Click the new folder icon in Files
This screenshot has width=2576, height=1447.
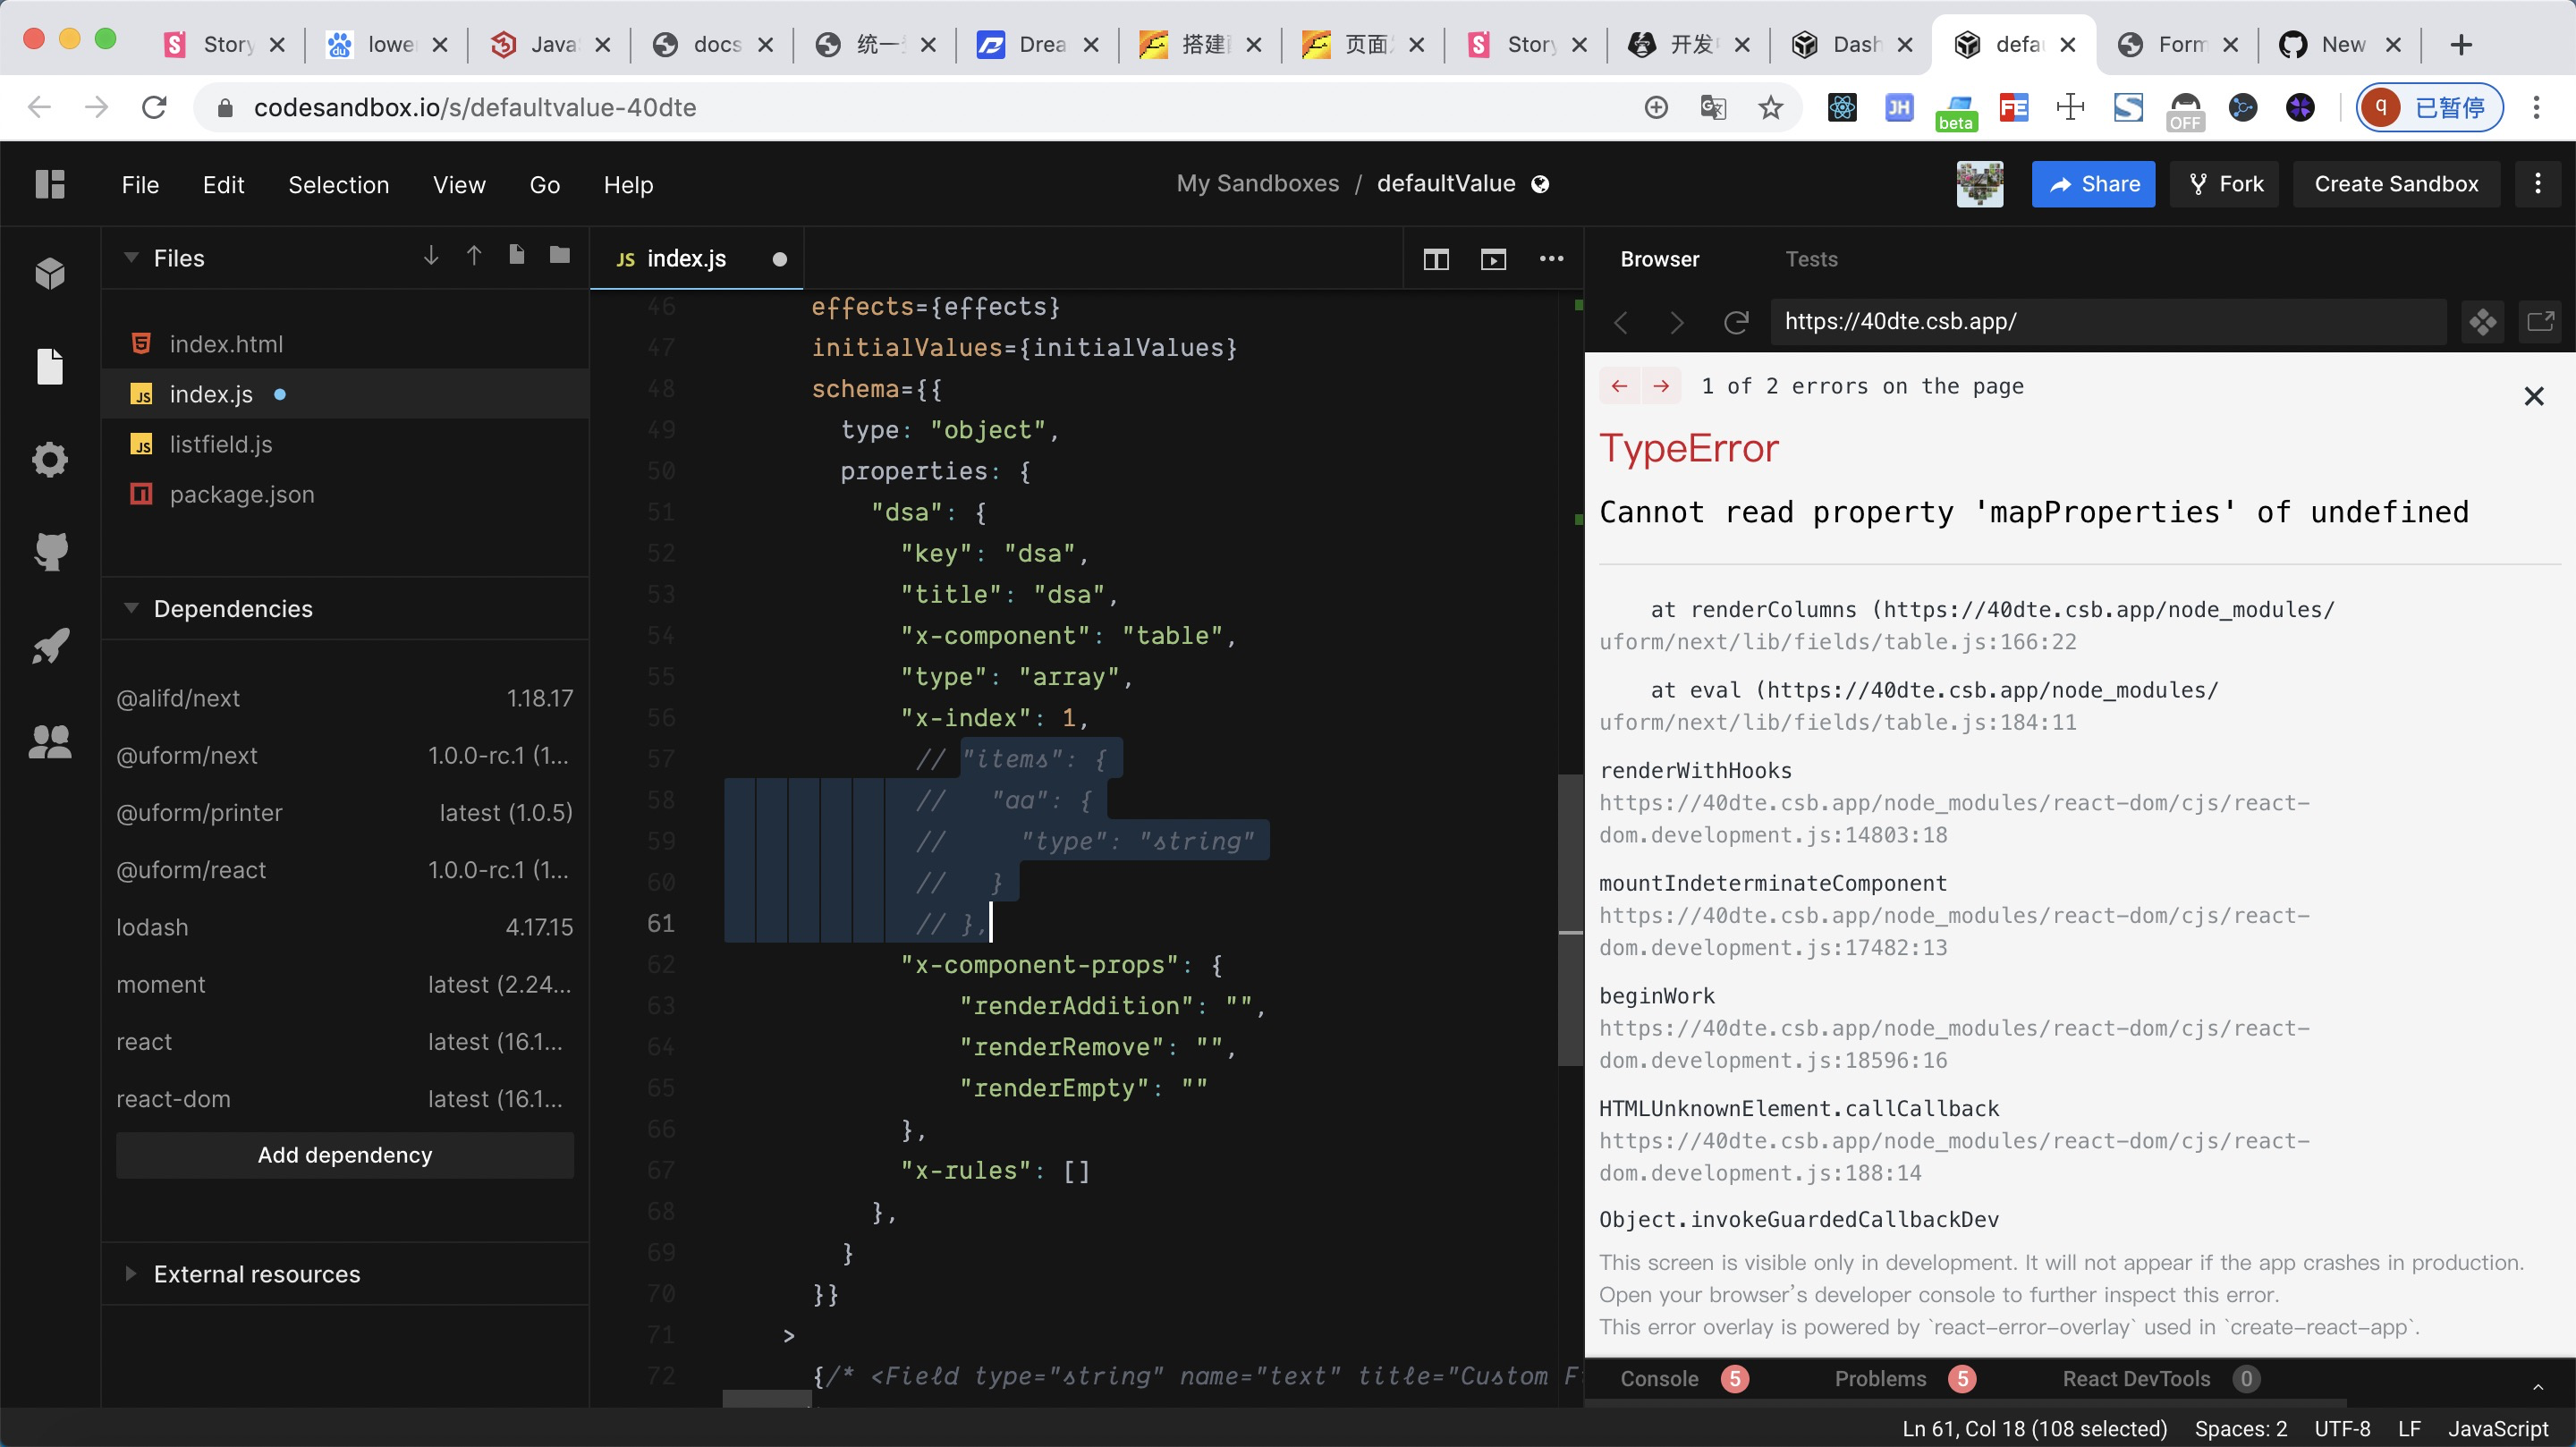click(x=559, y=256)
